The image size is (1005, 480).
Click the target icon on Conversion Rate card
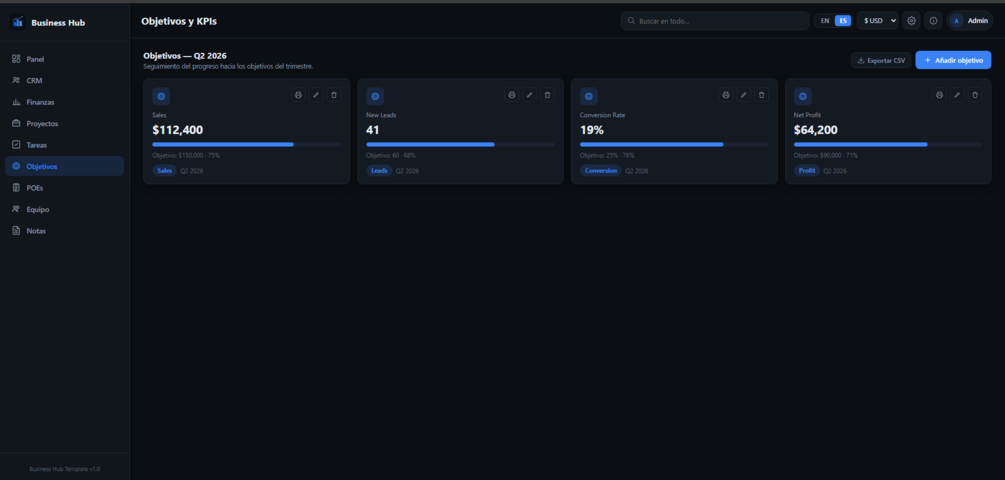tap(588, 96)
